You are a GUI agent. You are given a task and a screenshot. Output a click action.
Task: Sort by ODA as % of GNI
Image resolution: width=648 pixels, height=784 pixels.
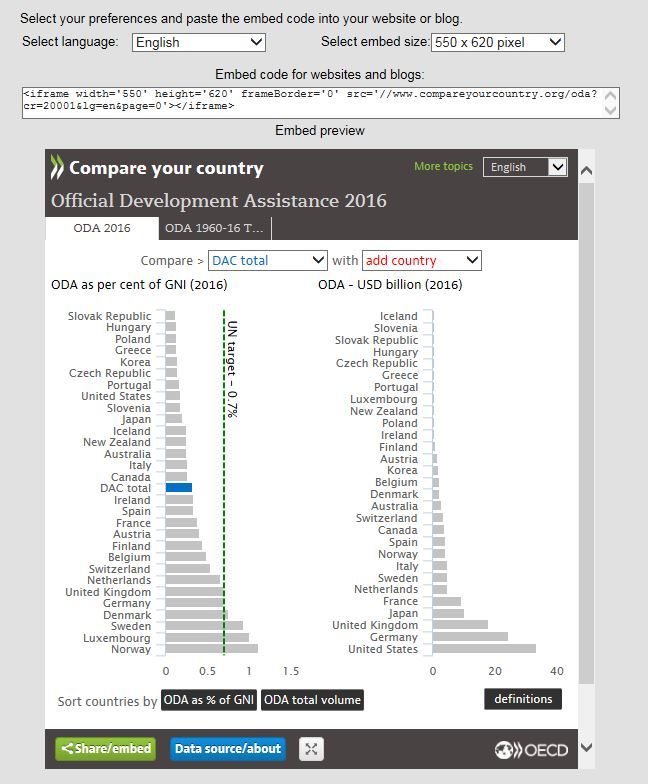[208, 700]
